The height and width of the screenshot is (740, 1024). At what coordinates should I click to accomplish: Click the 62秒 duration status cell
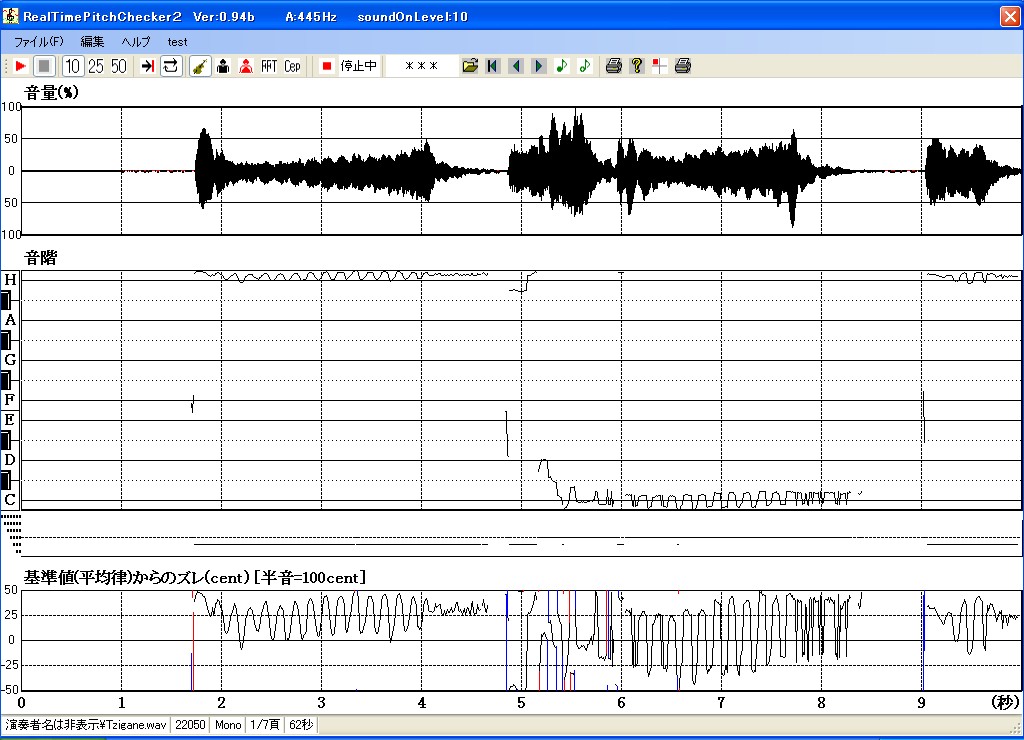(301, 724)
